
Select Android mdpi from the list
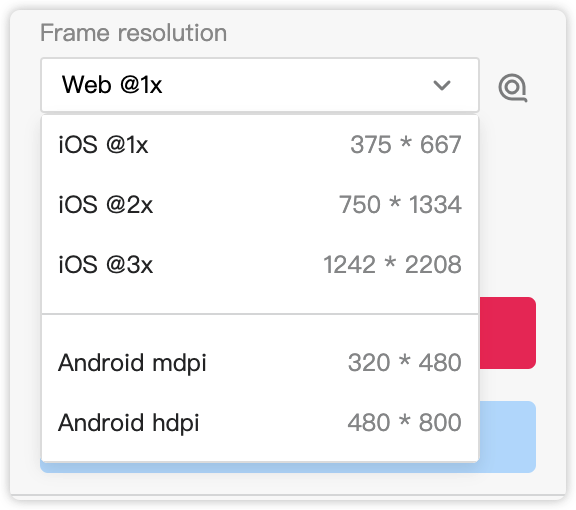[260, 363]
